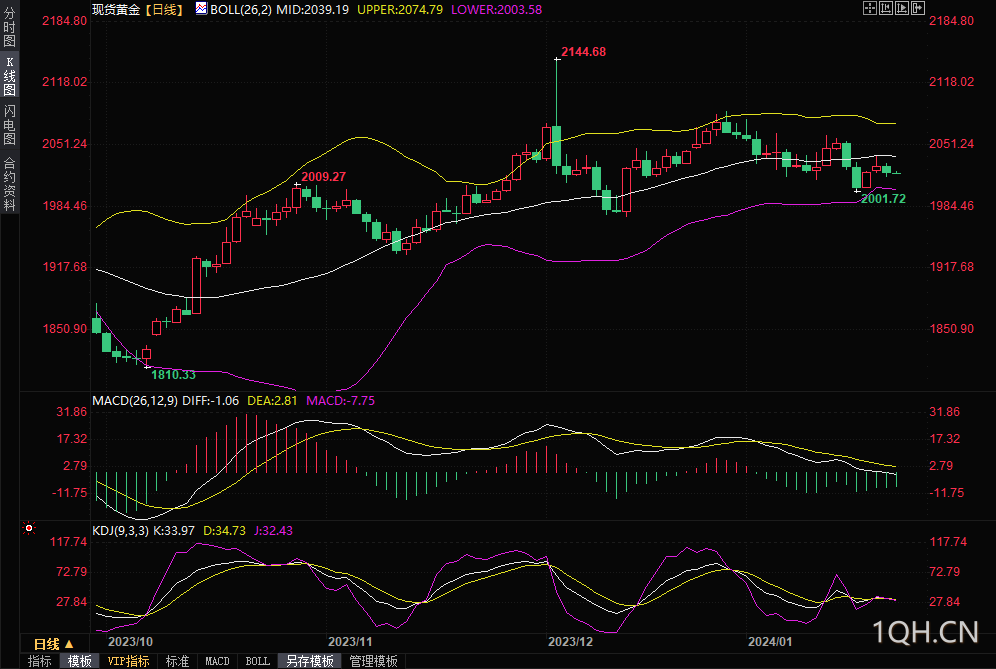Expand the 日线 period selector

pos(53,644)
